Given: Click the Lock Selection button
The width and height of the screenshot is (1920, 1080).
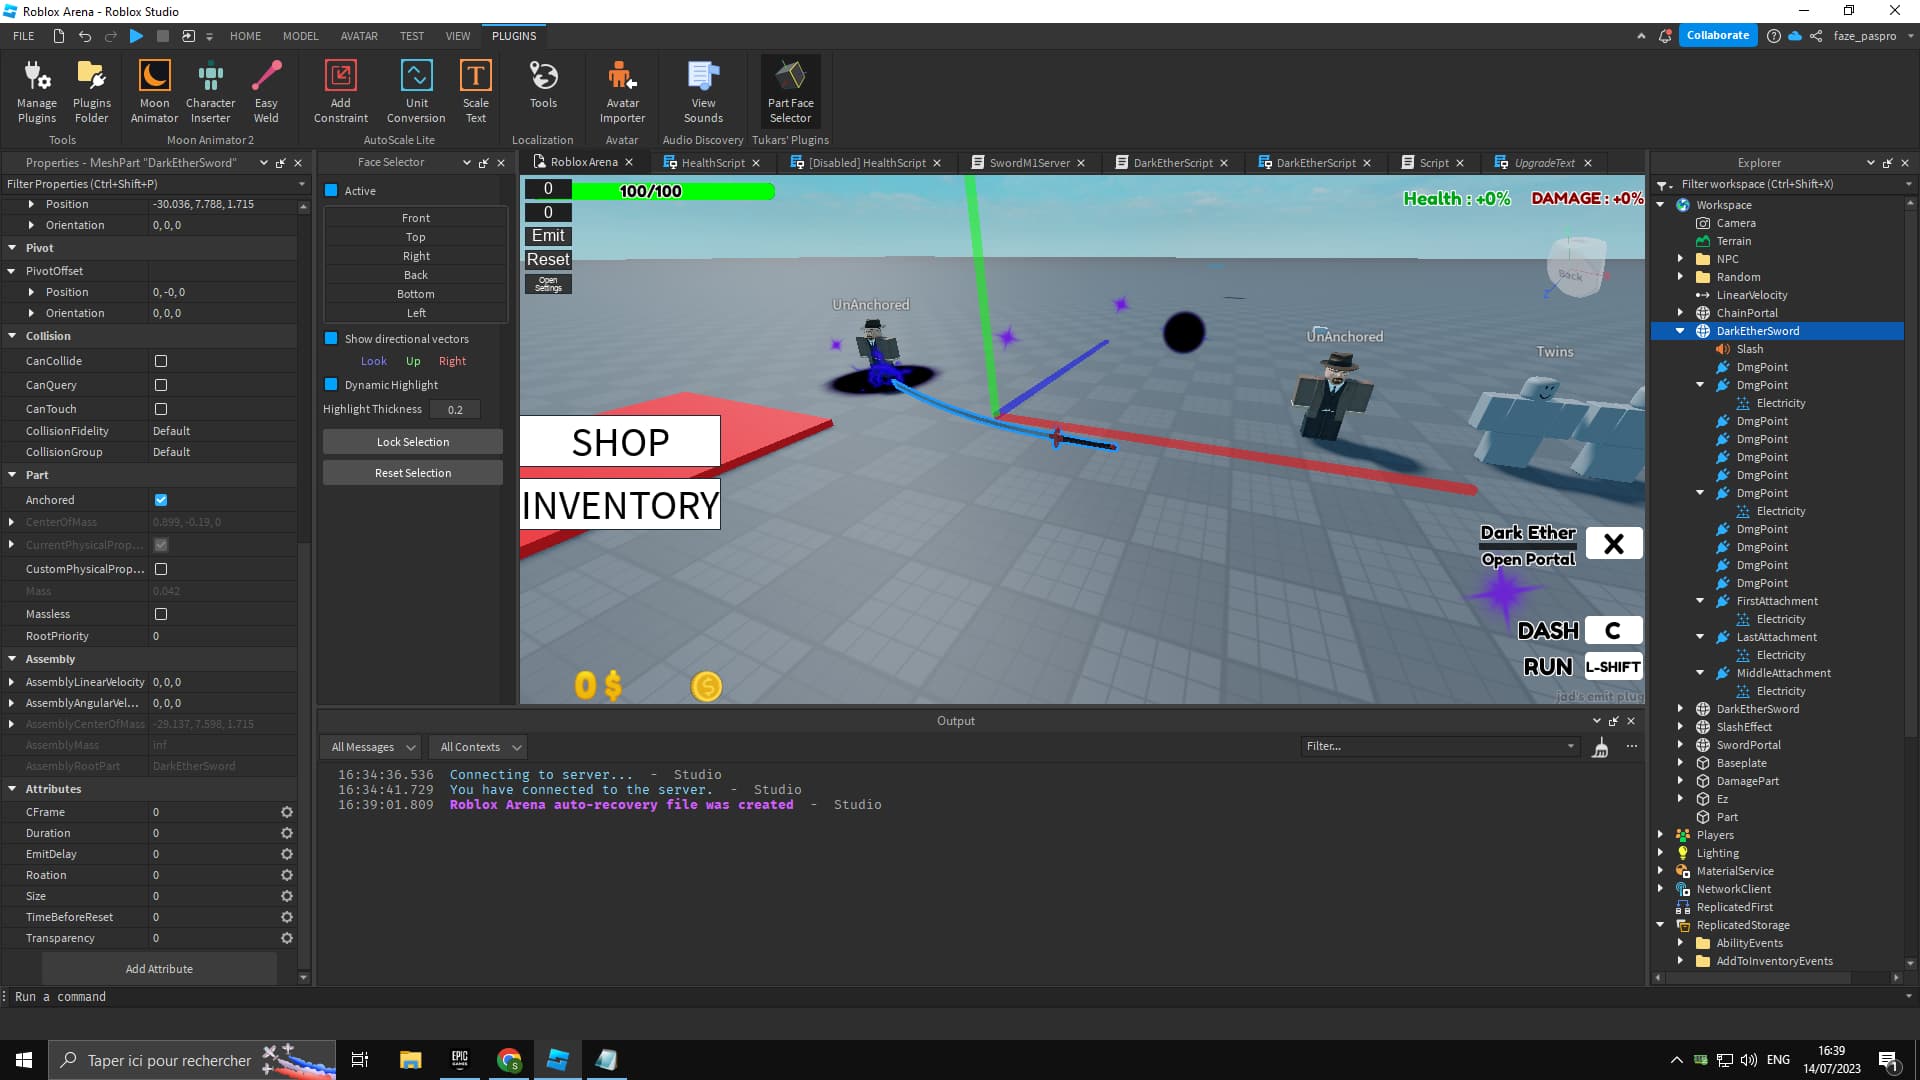Looking at the screenshot, I should click(x=412, y=442).
